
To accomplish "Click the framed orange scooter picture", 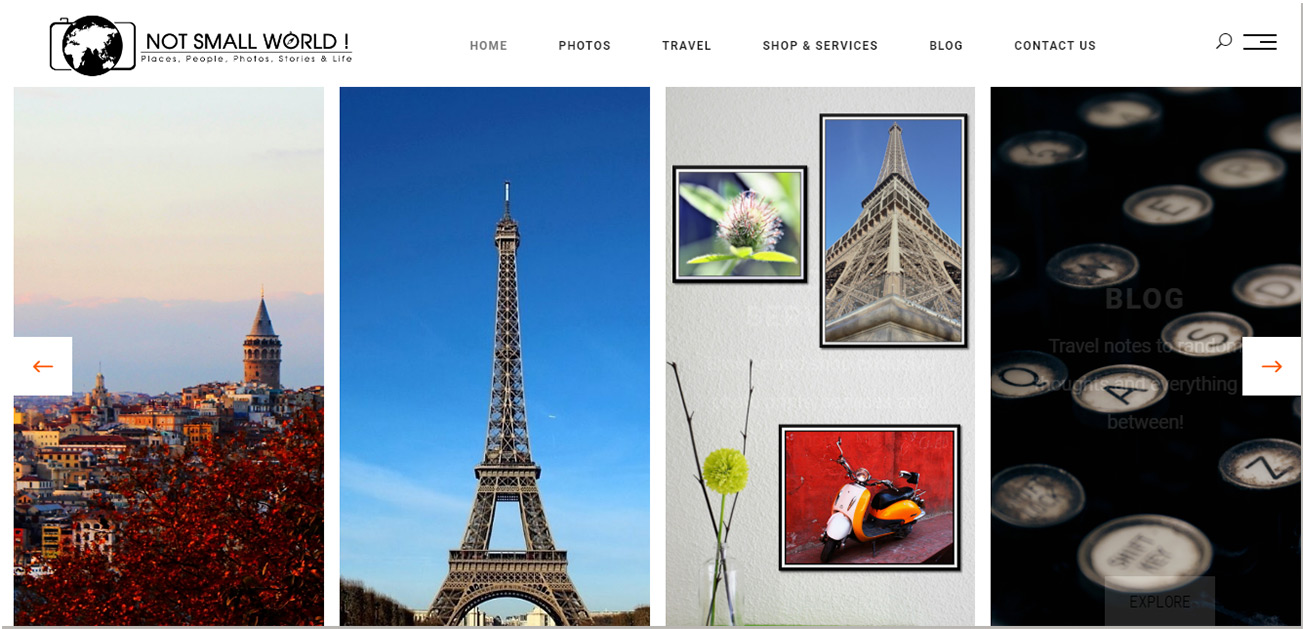I will click(869, 497).
